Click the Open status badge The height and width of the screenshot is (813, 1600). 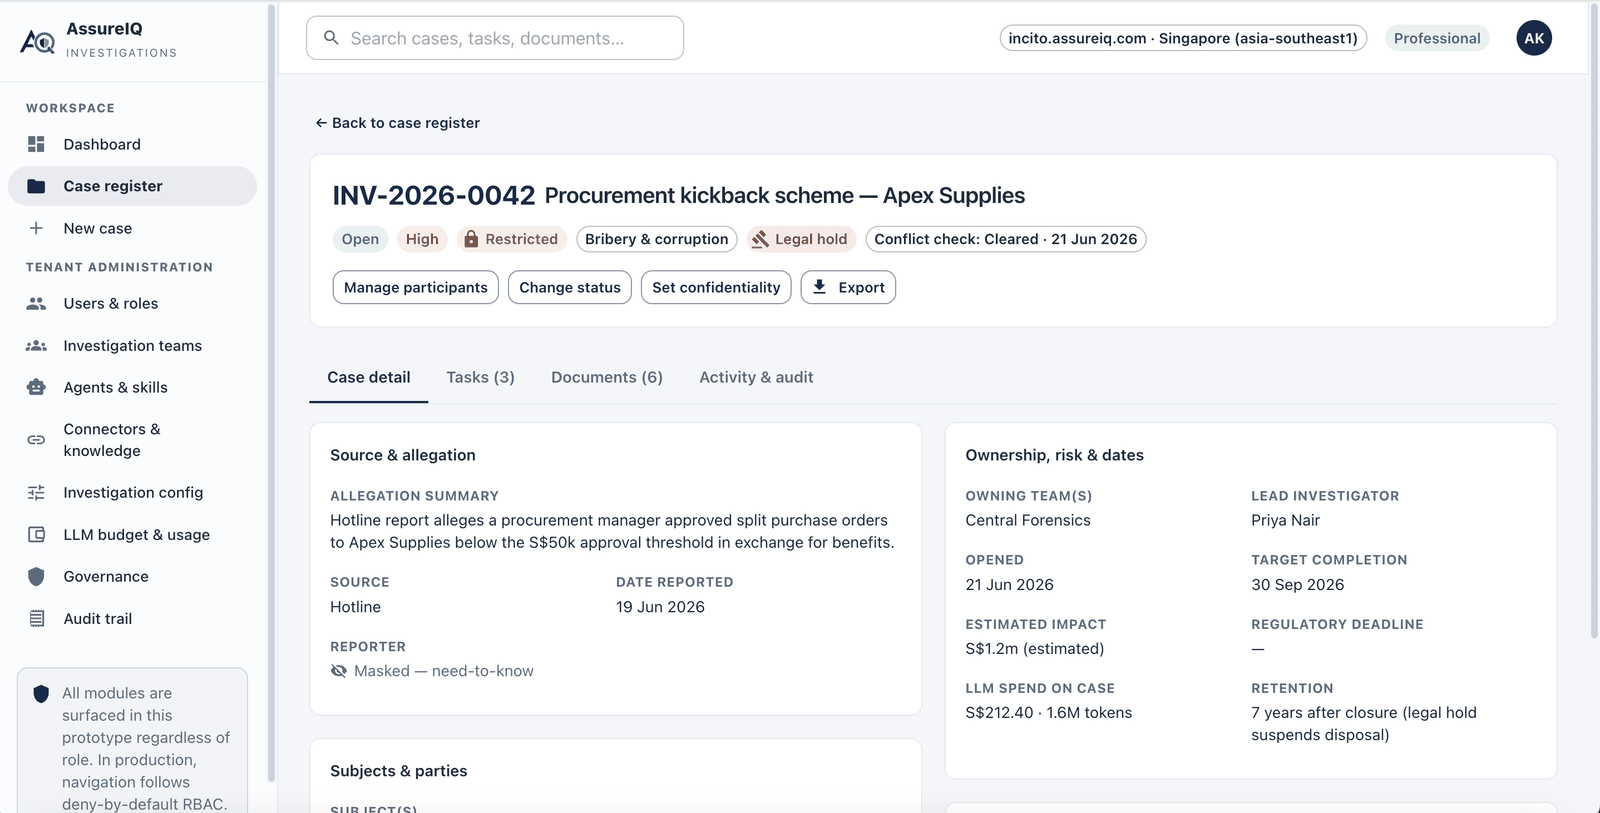360,239
